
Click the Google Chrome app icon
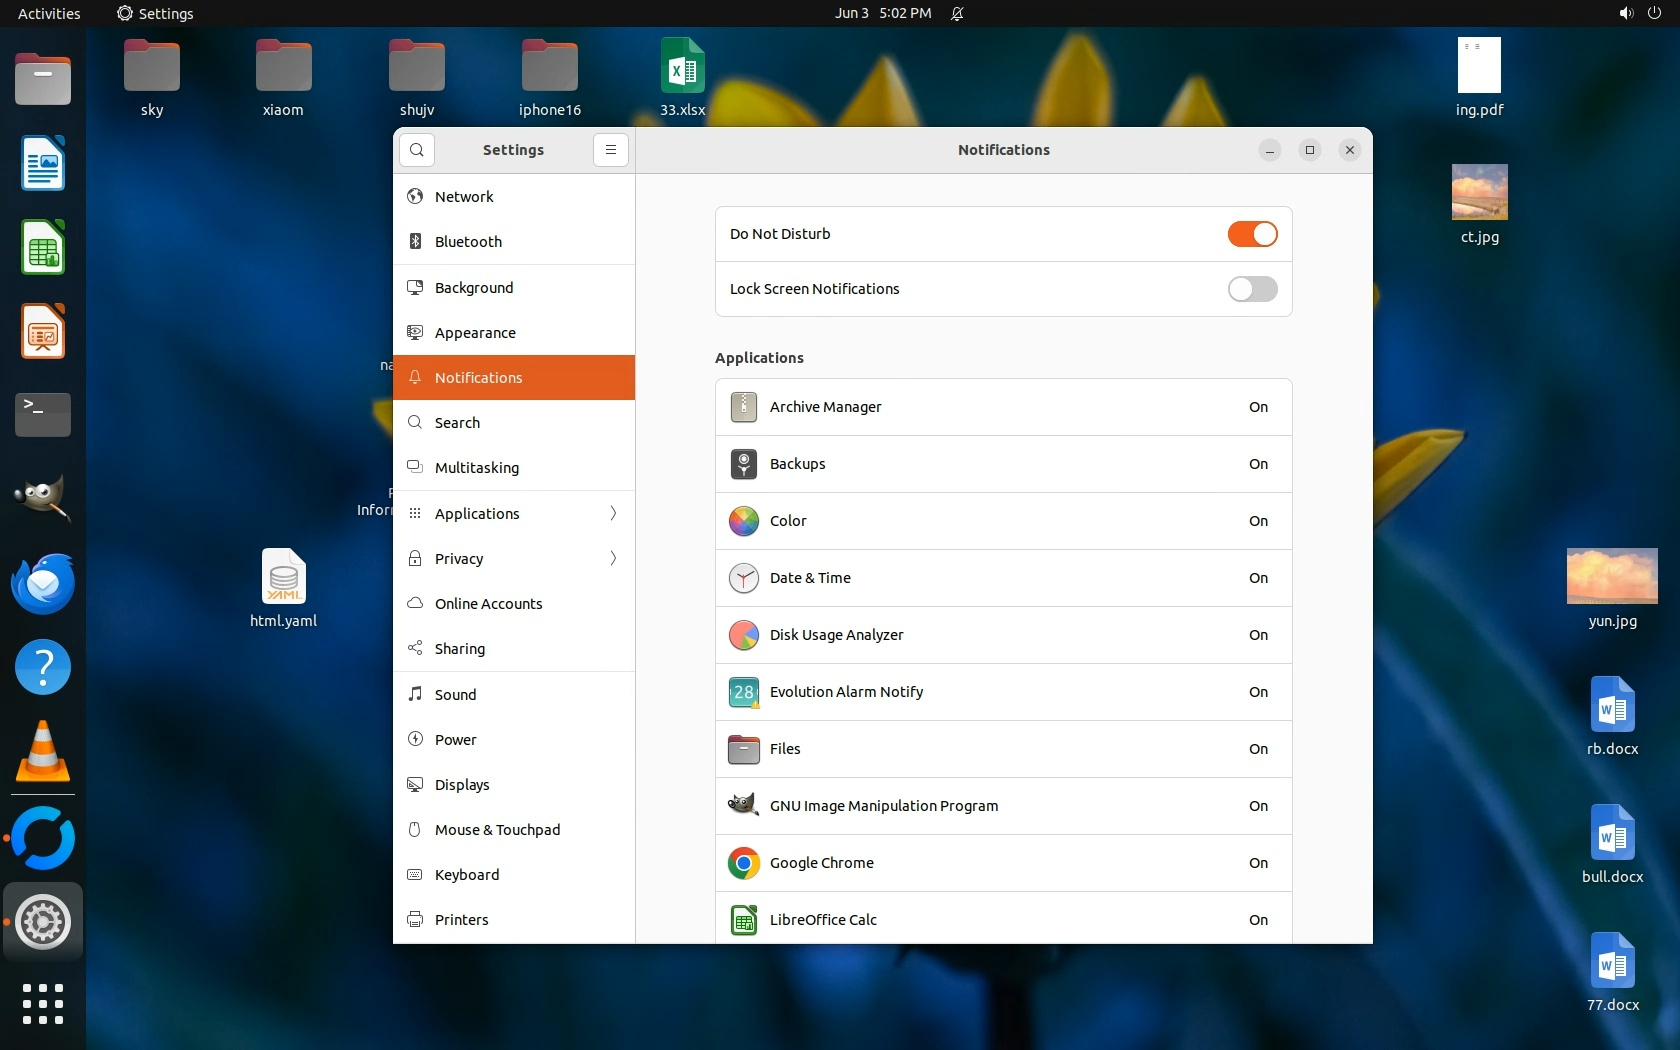point(743,863)
